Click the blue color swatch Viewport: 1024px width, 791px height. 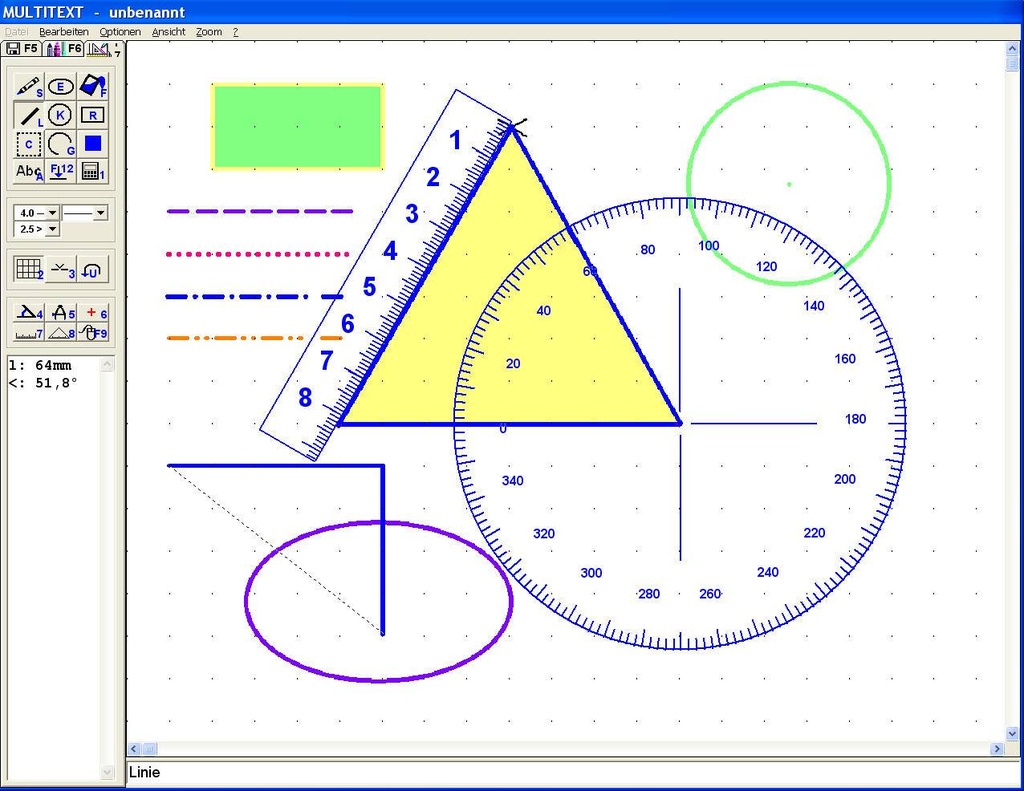coord(92,144)
